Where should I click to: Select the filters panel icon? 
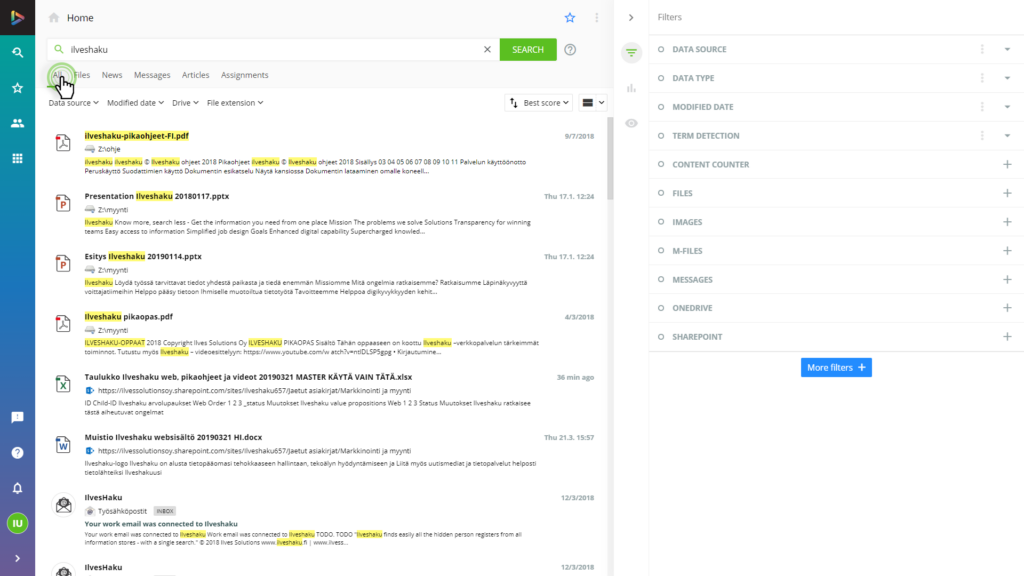(x=632, y=52)
